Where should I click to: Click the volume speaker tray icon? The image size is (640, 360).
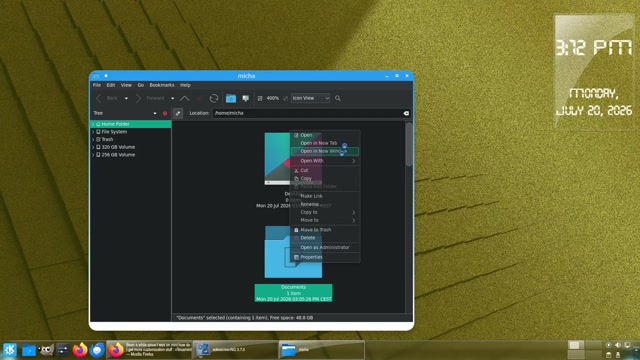[x=618, y=345]
